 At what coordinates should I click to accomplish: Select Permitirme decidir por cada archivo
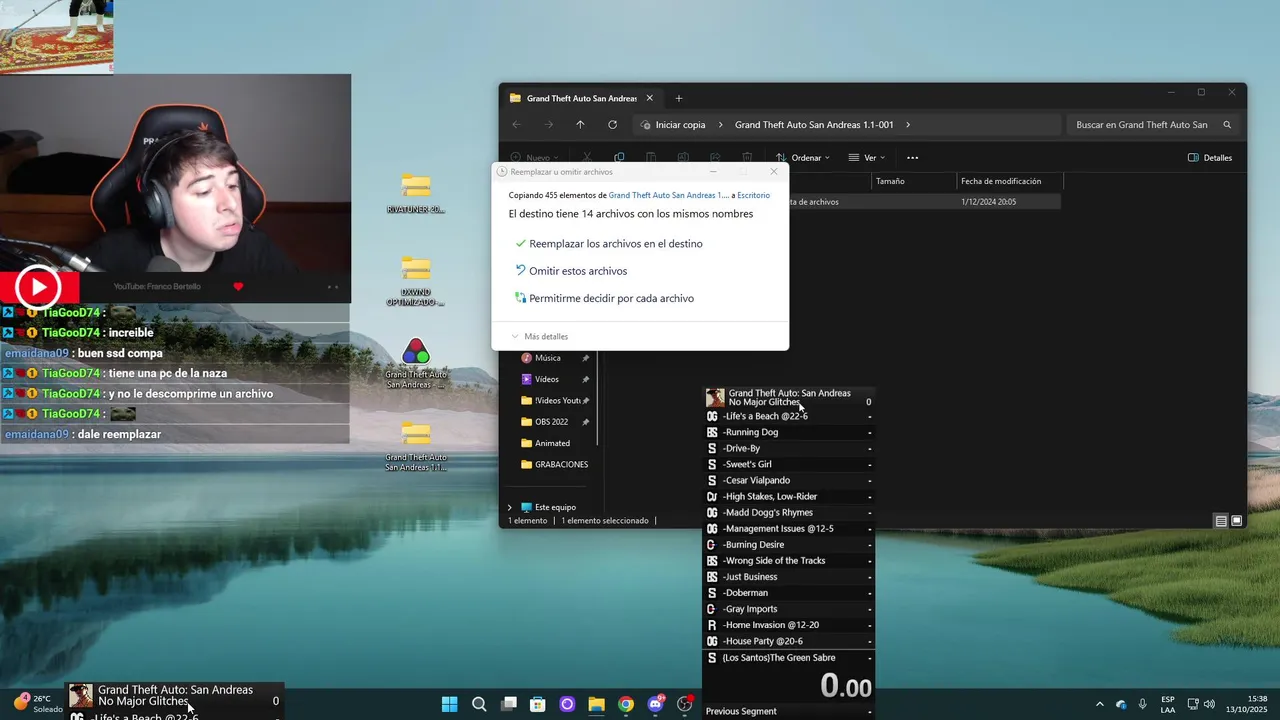(604, 298)
